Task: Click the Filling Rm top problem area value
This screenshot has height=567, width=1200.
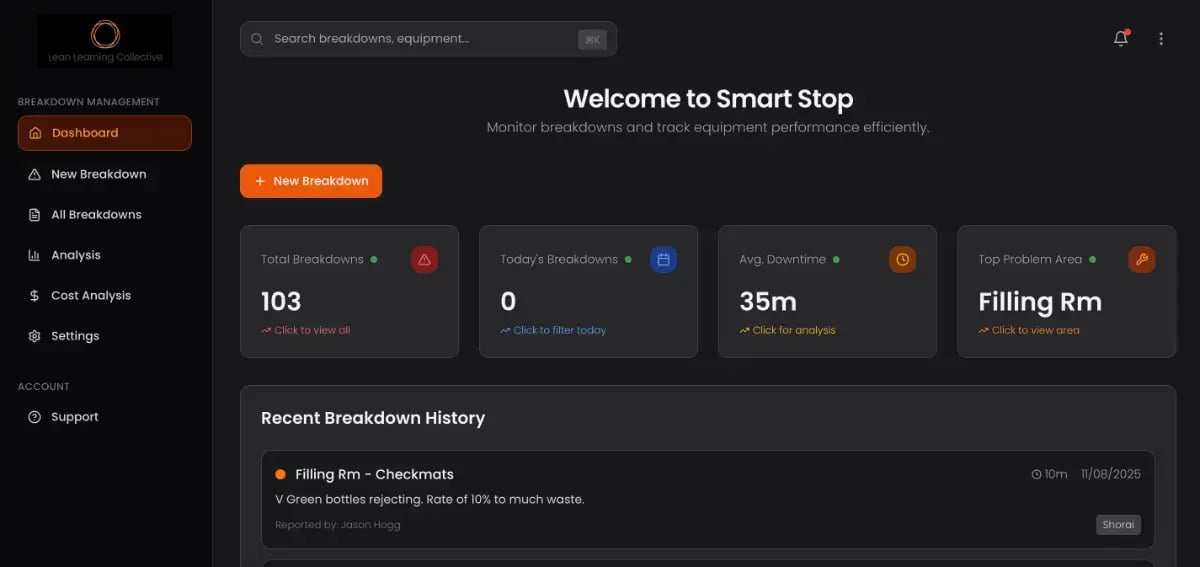Action: pos(1040,301)
